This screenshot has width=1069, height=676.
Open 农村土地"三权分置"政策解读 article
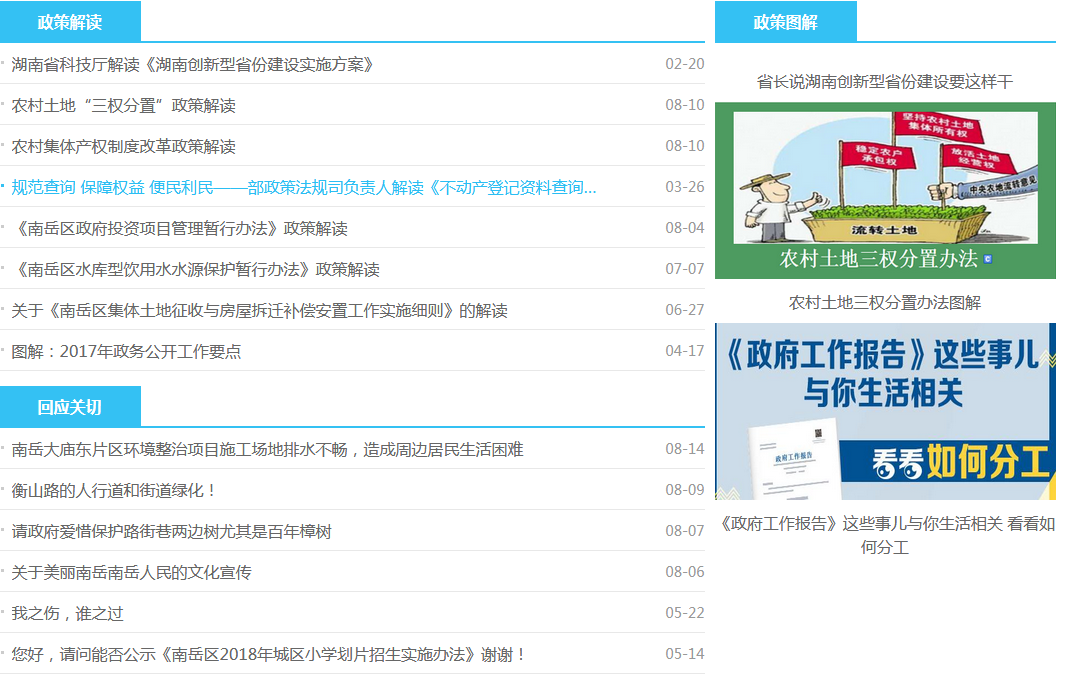(123, 106)
